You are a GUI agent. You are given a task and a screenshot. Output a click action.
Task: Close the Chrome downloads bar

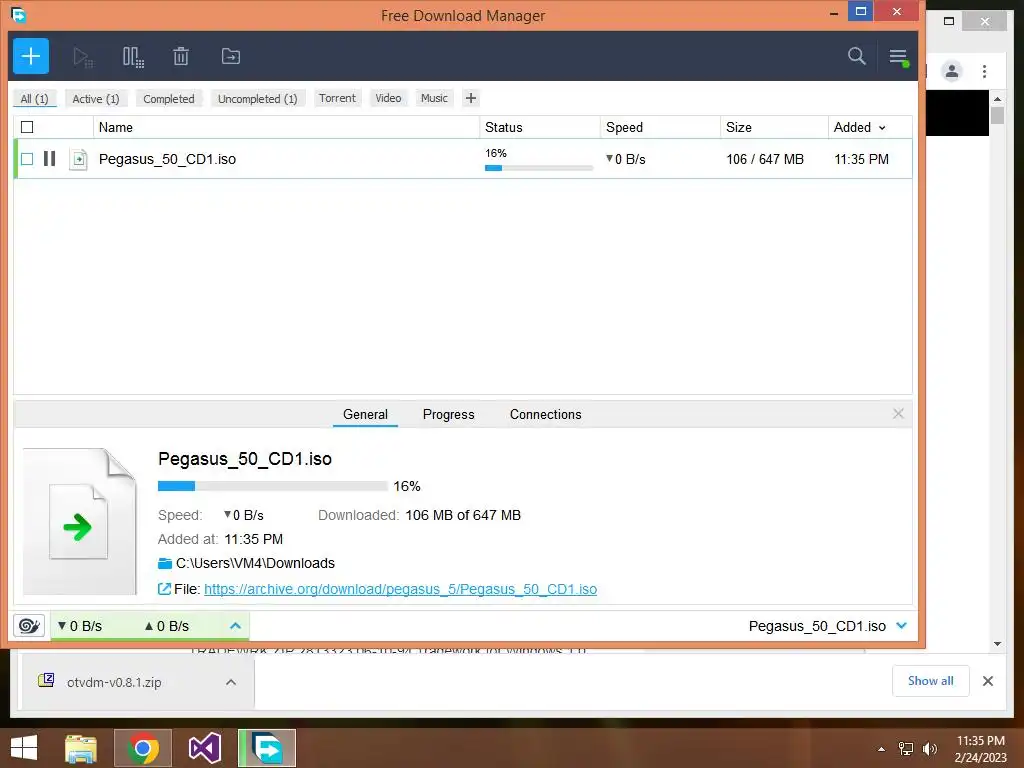coord(987,681)
